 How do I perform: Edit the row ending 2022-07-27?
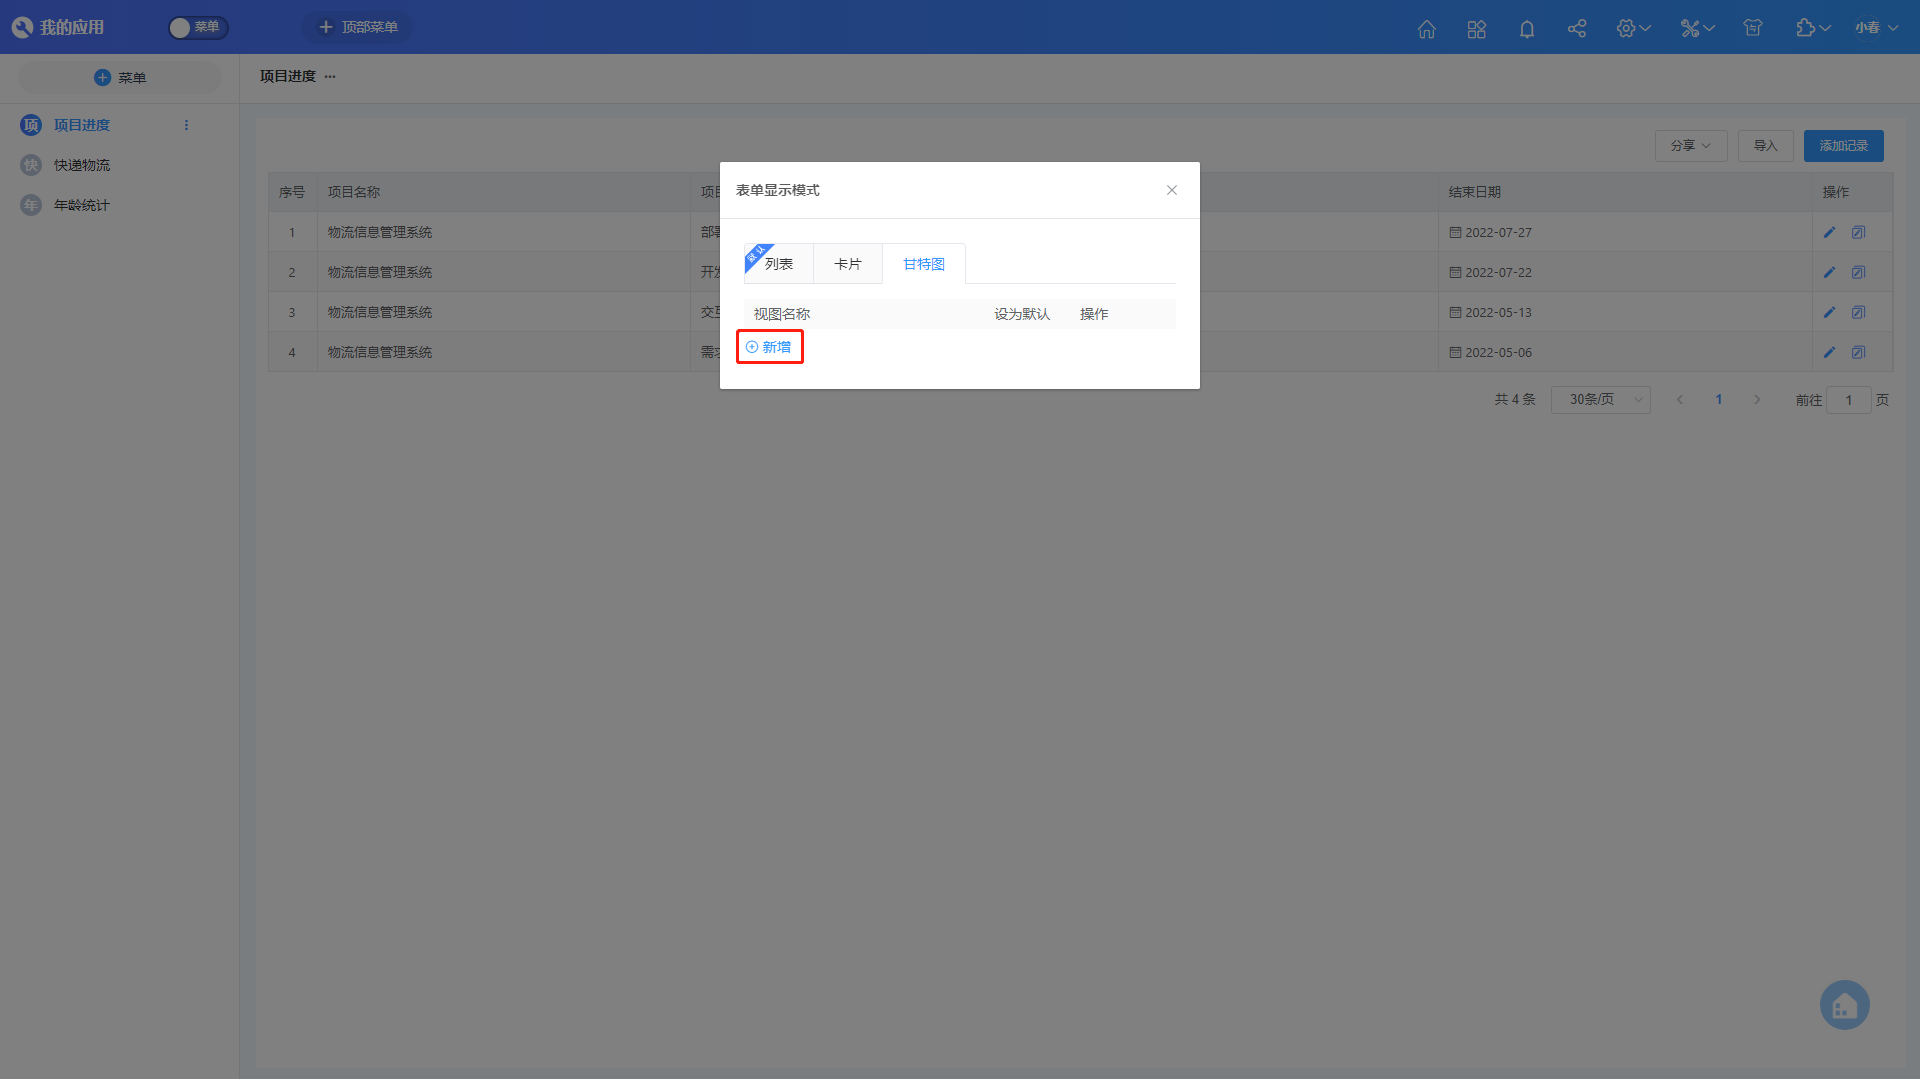click(x=1829, y=232)
